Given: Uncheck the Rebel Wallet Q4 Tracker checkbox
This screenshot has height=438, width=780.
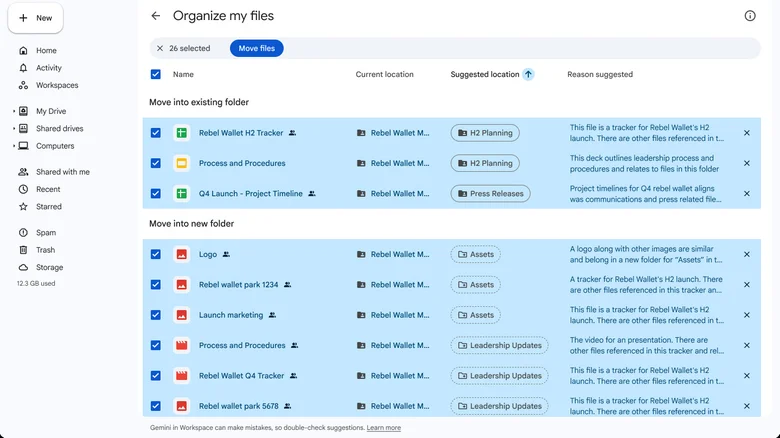Looking at the screenshot, I should 156,376.
